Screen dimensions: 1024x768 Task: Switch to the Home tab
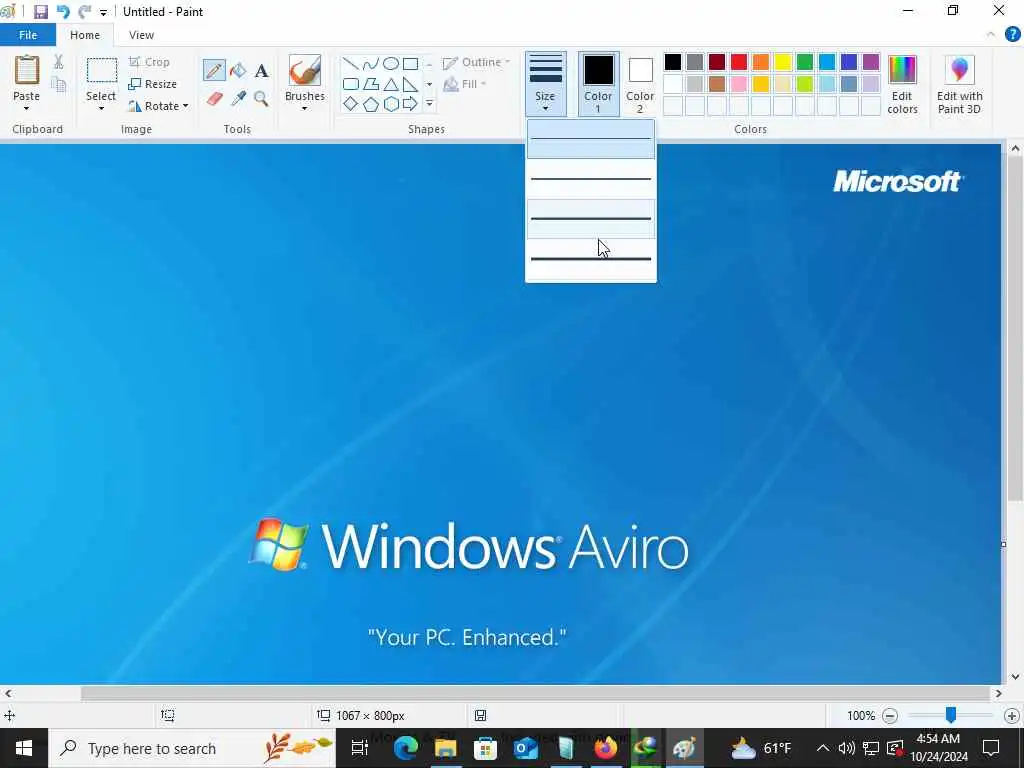pyautogui.click(x=85, y=35)
